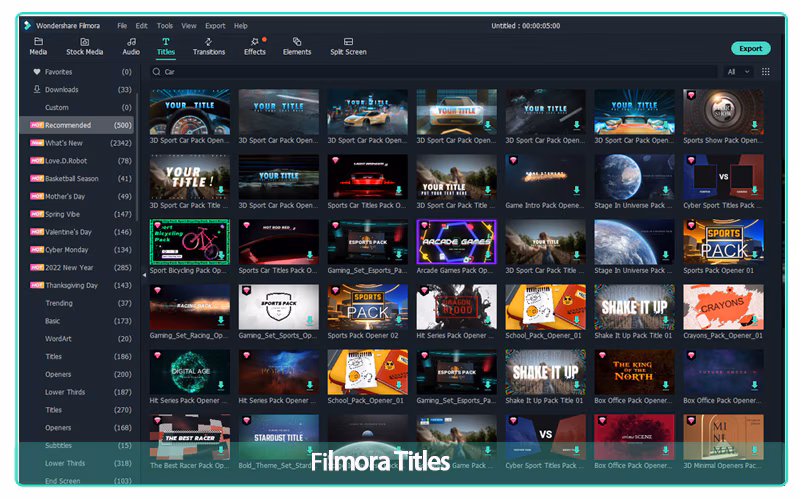Screen dimensions: 800x498
Task: Select the Basketball Season category
Action: pyautogui.click(x=78, y=179)
